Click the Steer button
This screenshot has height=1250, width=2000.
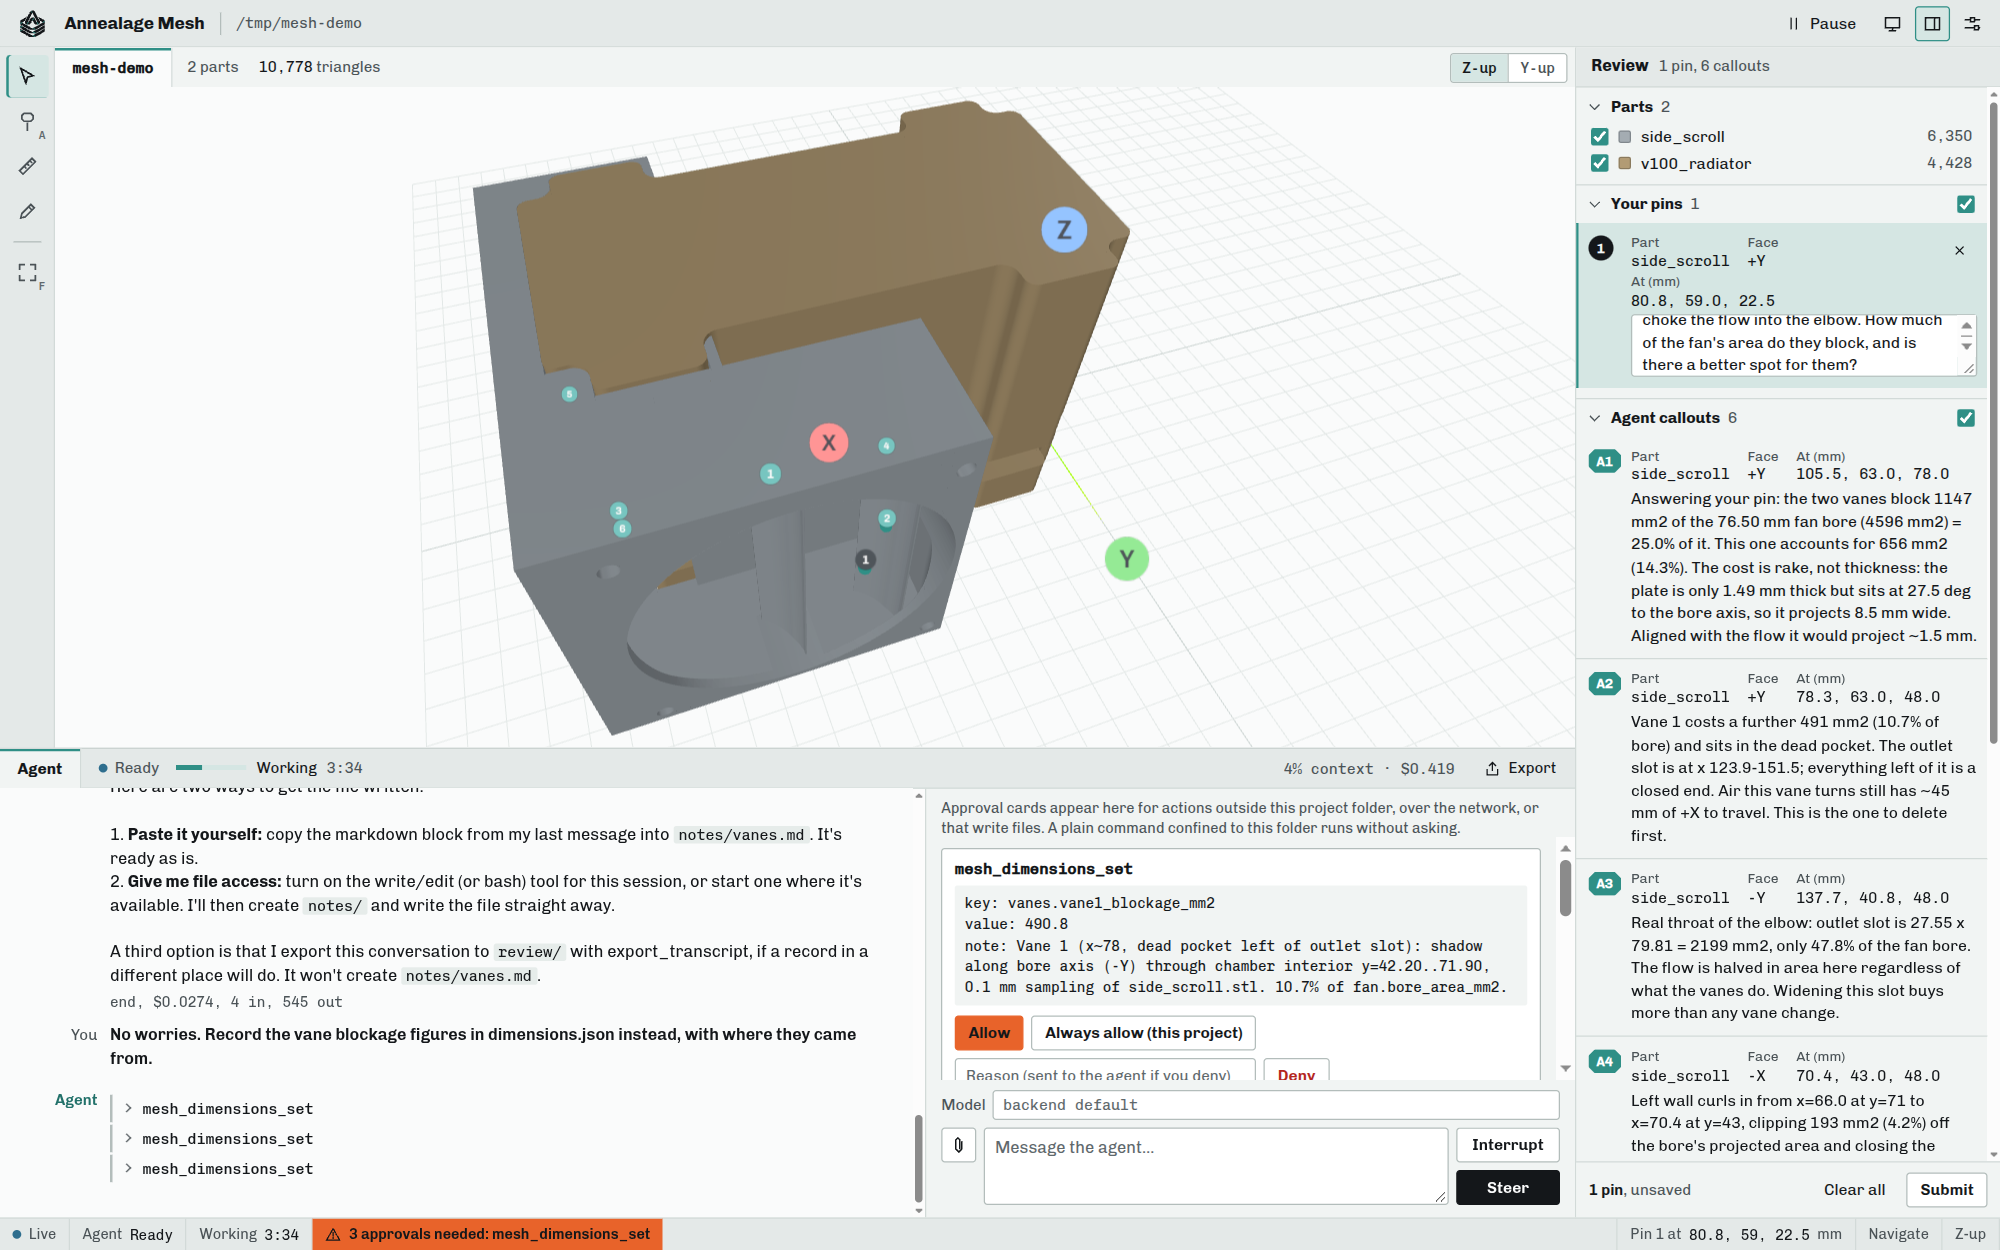(1507, 1188)
